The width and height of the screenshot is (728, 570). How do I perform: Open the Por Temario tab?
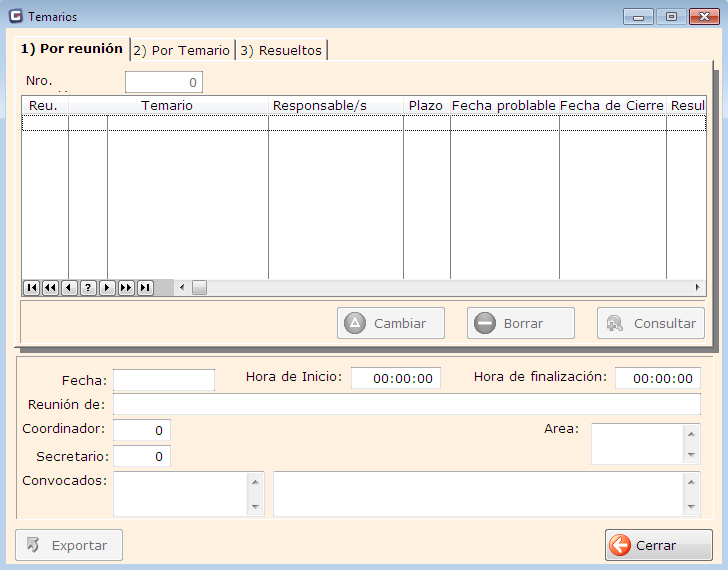click(182, 51)
